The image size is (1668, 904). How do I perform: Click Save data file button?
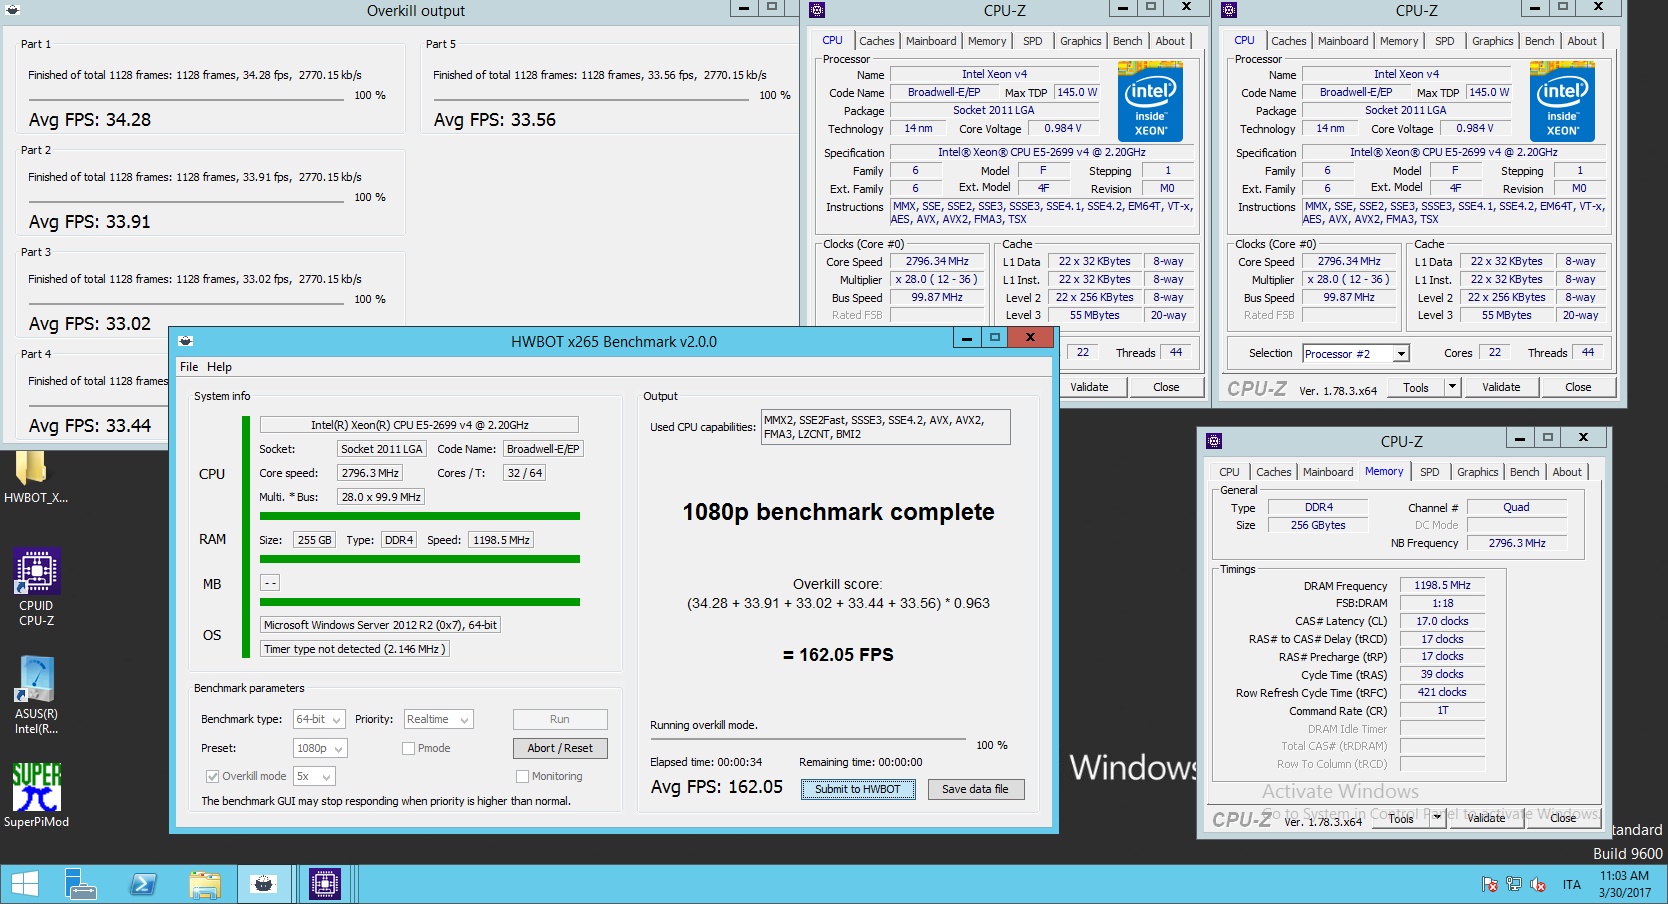pos(975,789)
